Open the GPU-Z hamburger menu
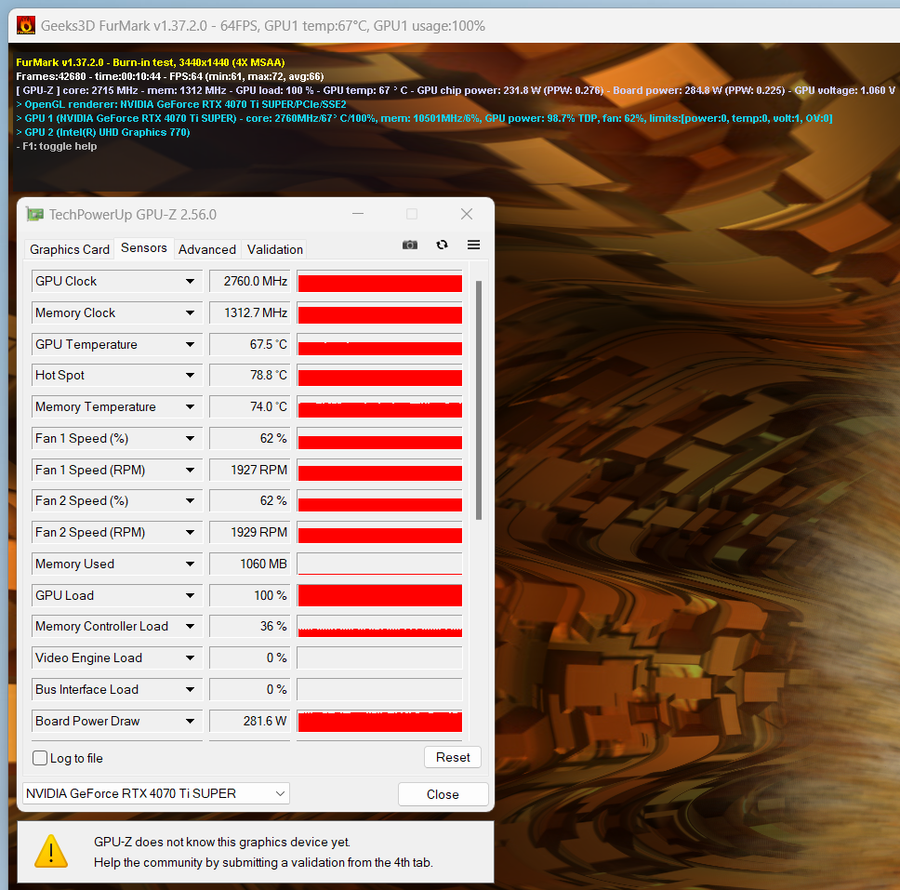Screen dimensions: 900x890 coord(474,245)
